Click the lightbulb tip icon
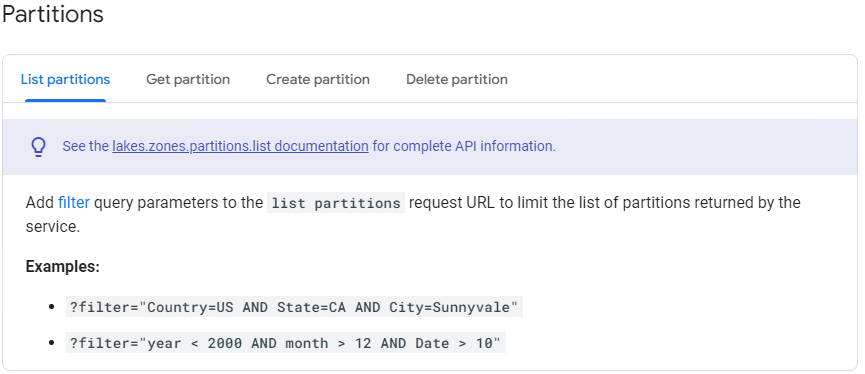Viewport: 865px width, 374px height. pos(38,147)
